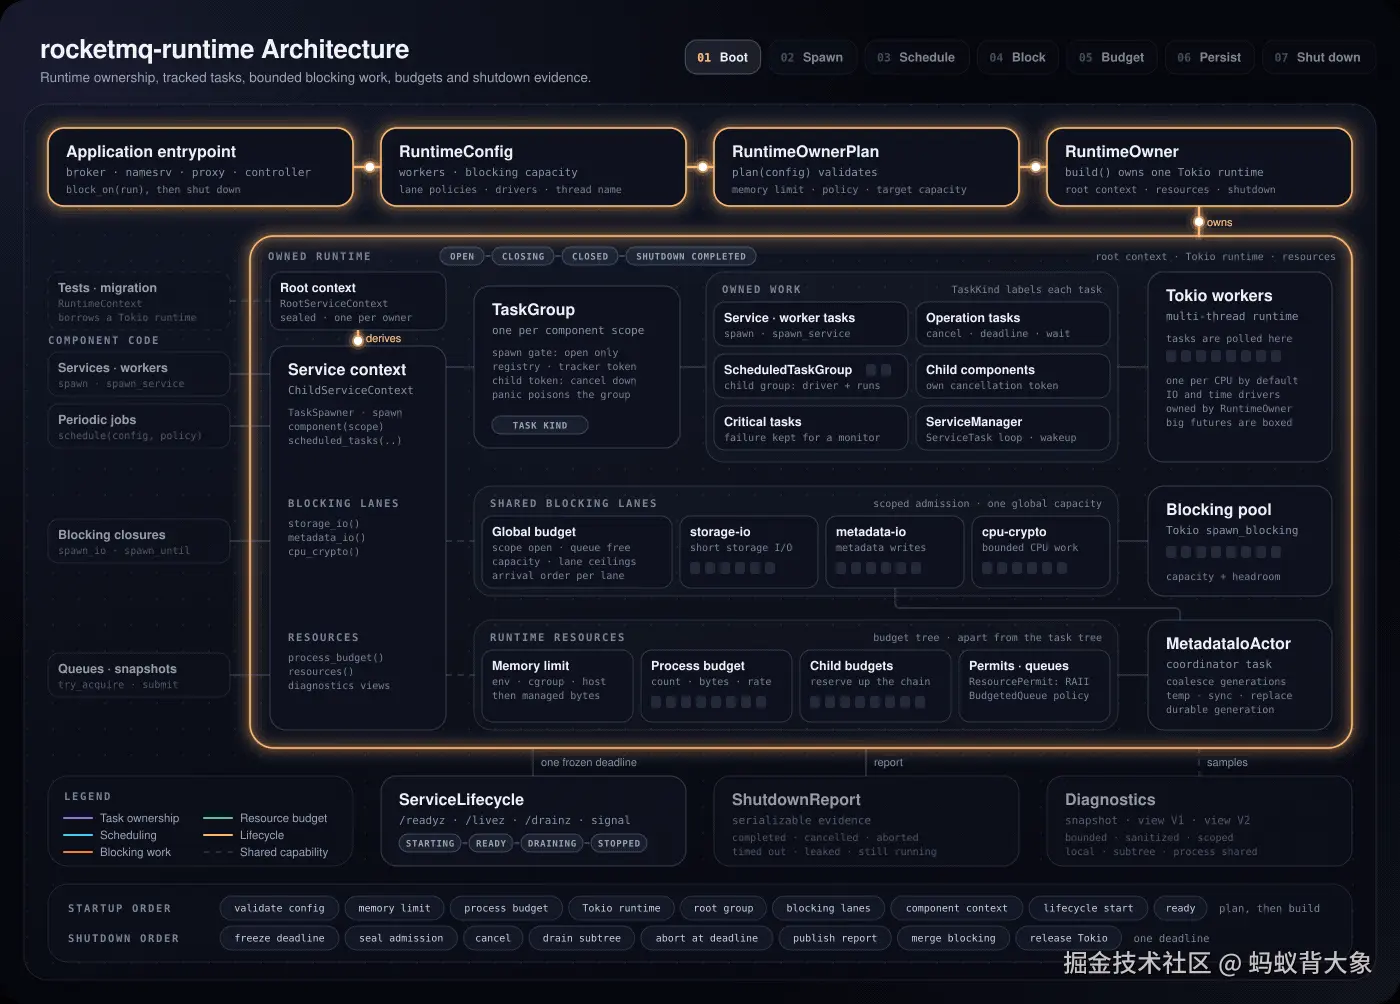Select the 01 Boot step tab

pos(722,57)
